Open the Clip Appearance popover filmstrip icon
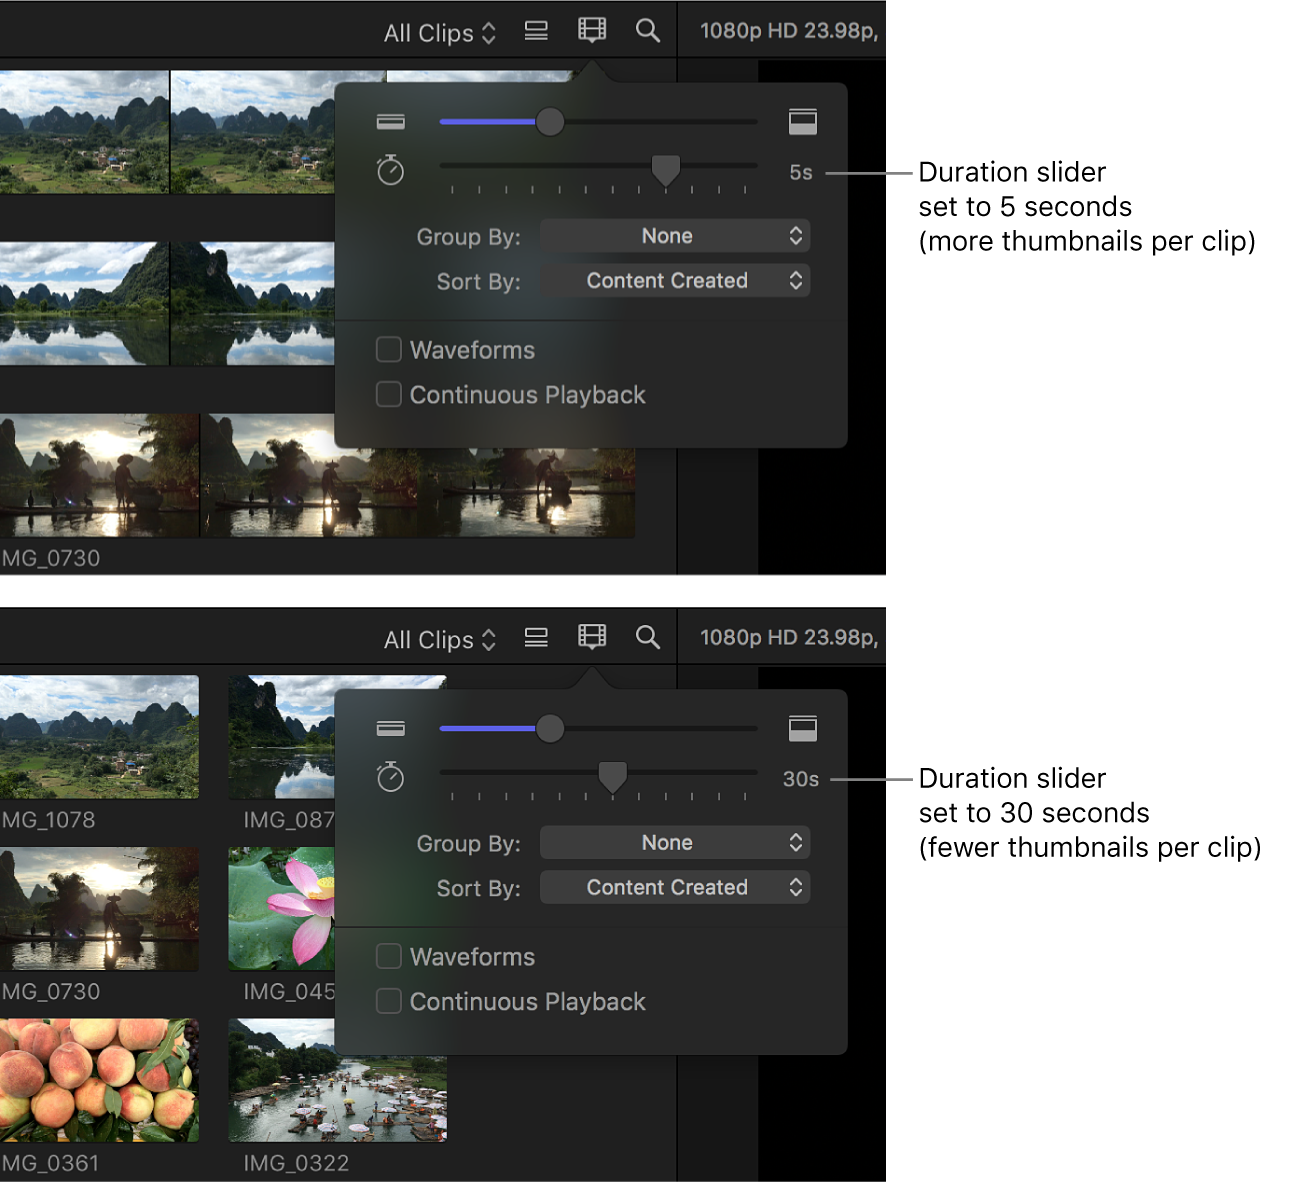This screenshot has width=1293, height=1184. click(x=592, y=31)
